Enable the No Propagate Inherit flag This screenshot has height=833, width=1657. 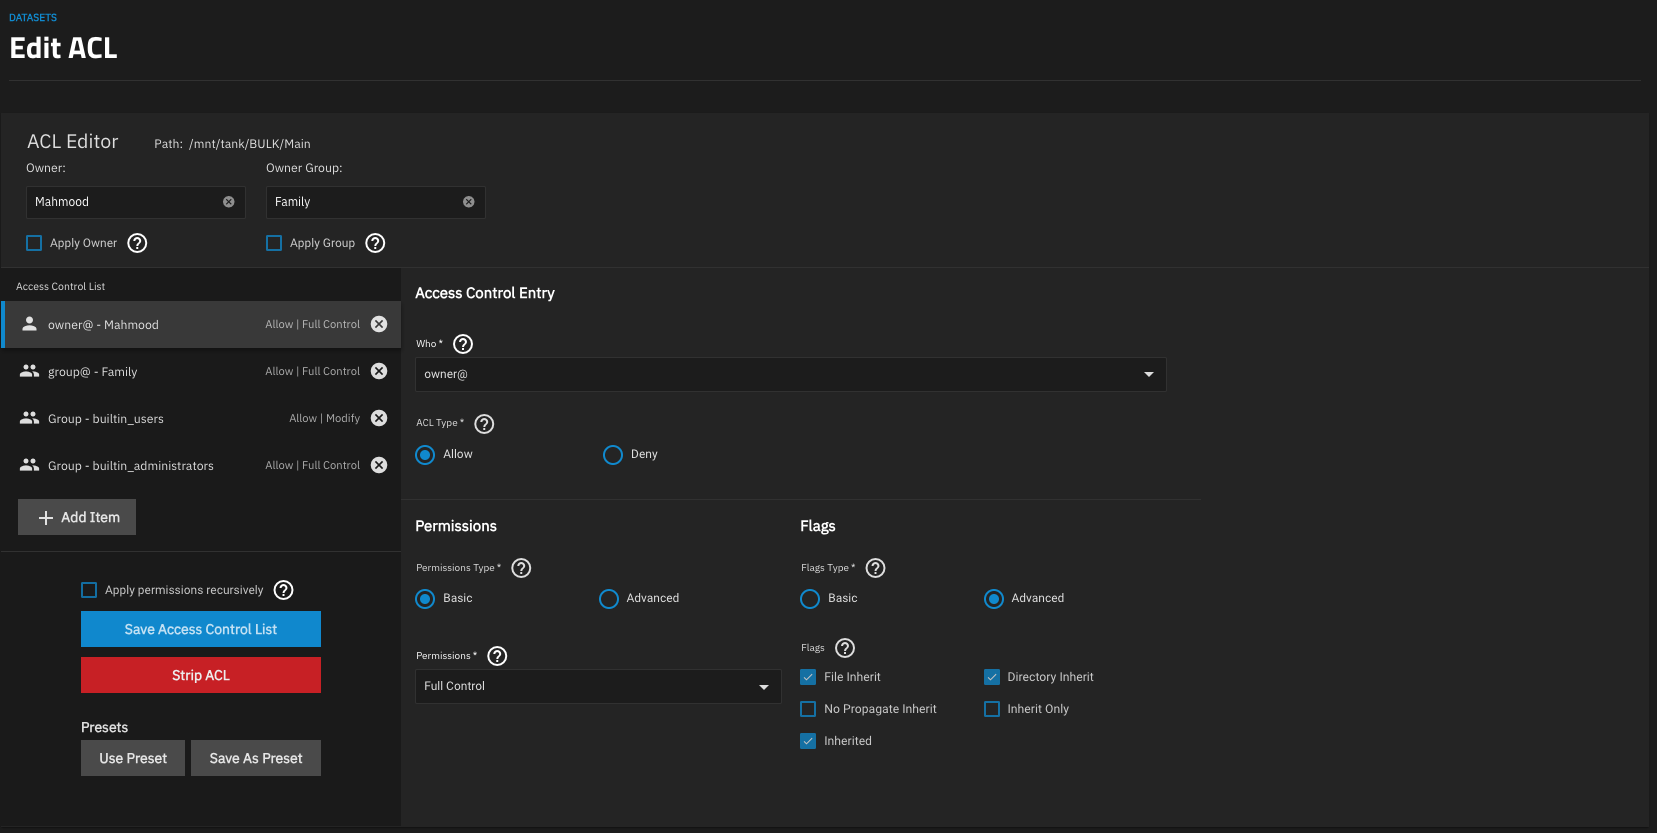pyautogui.click(x=808, y=709)
